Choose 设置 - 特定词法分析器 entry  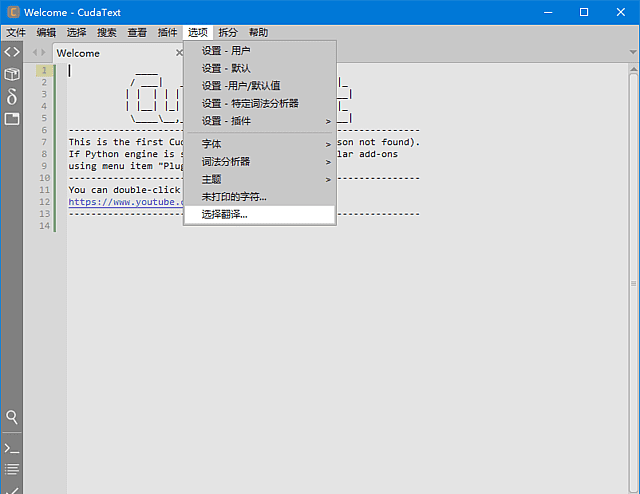click(x=260, y=103)
